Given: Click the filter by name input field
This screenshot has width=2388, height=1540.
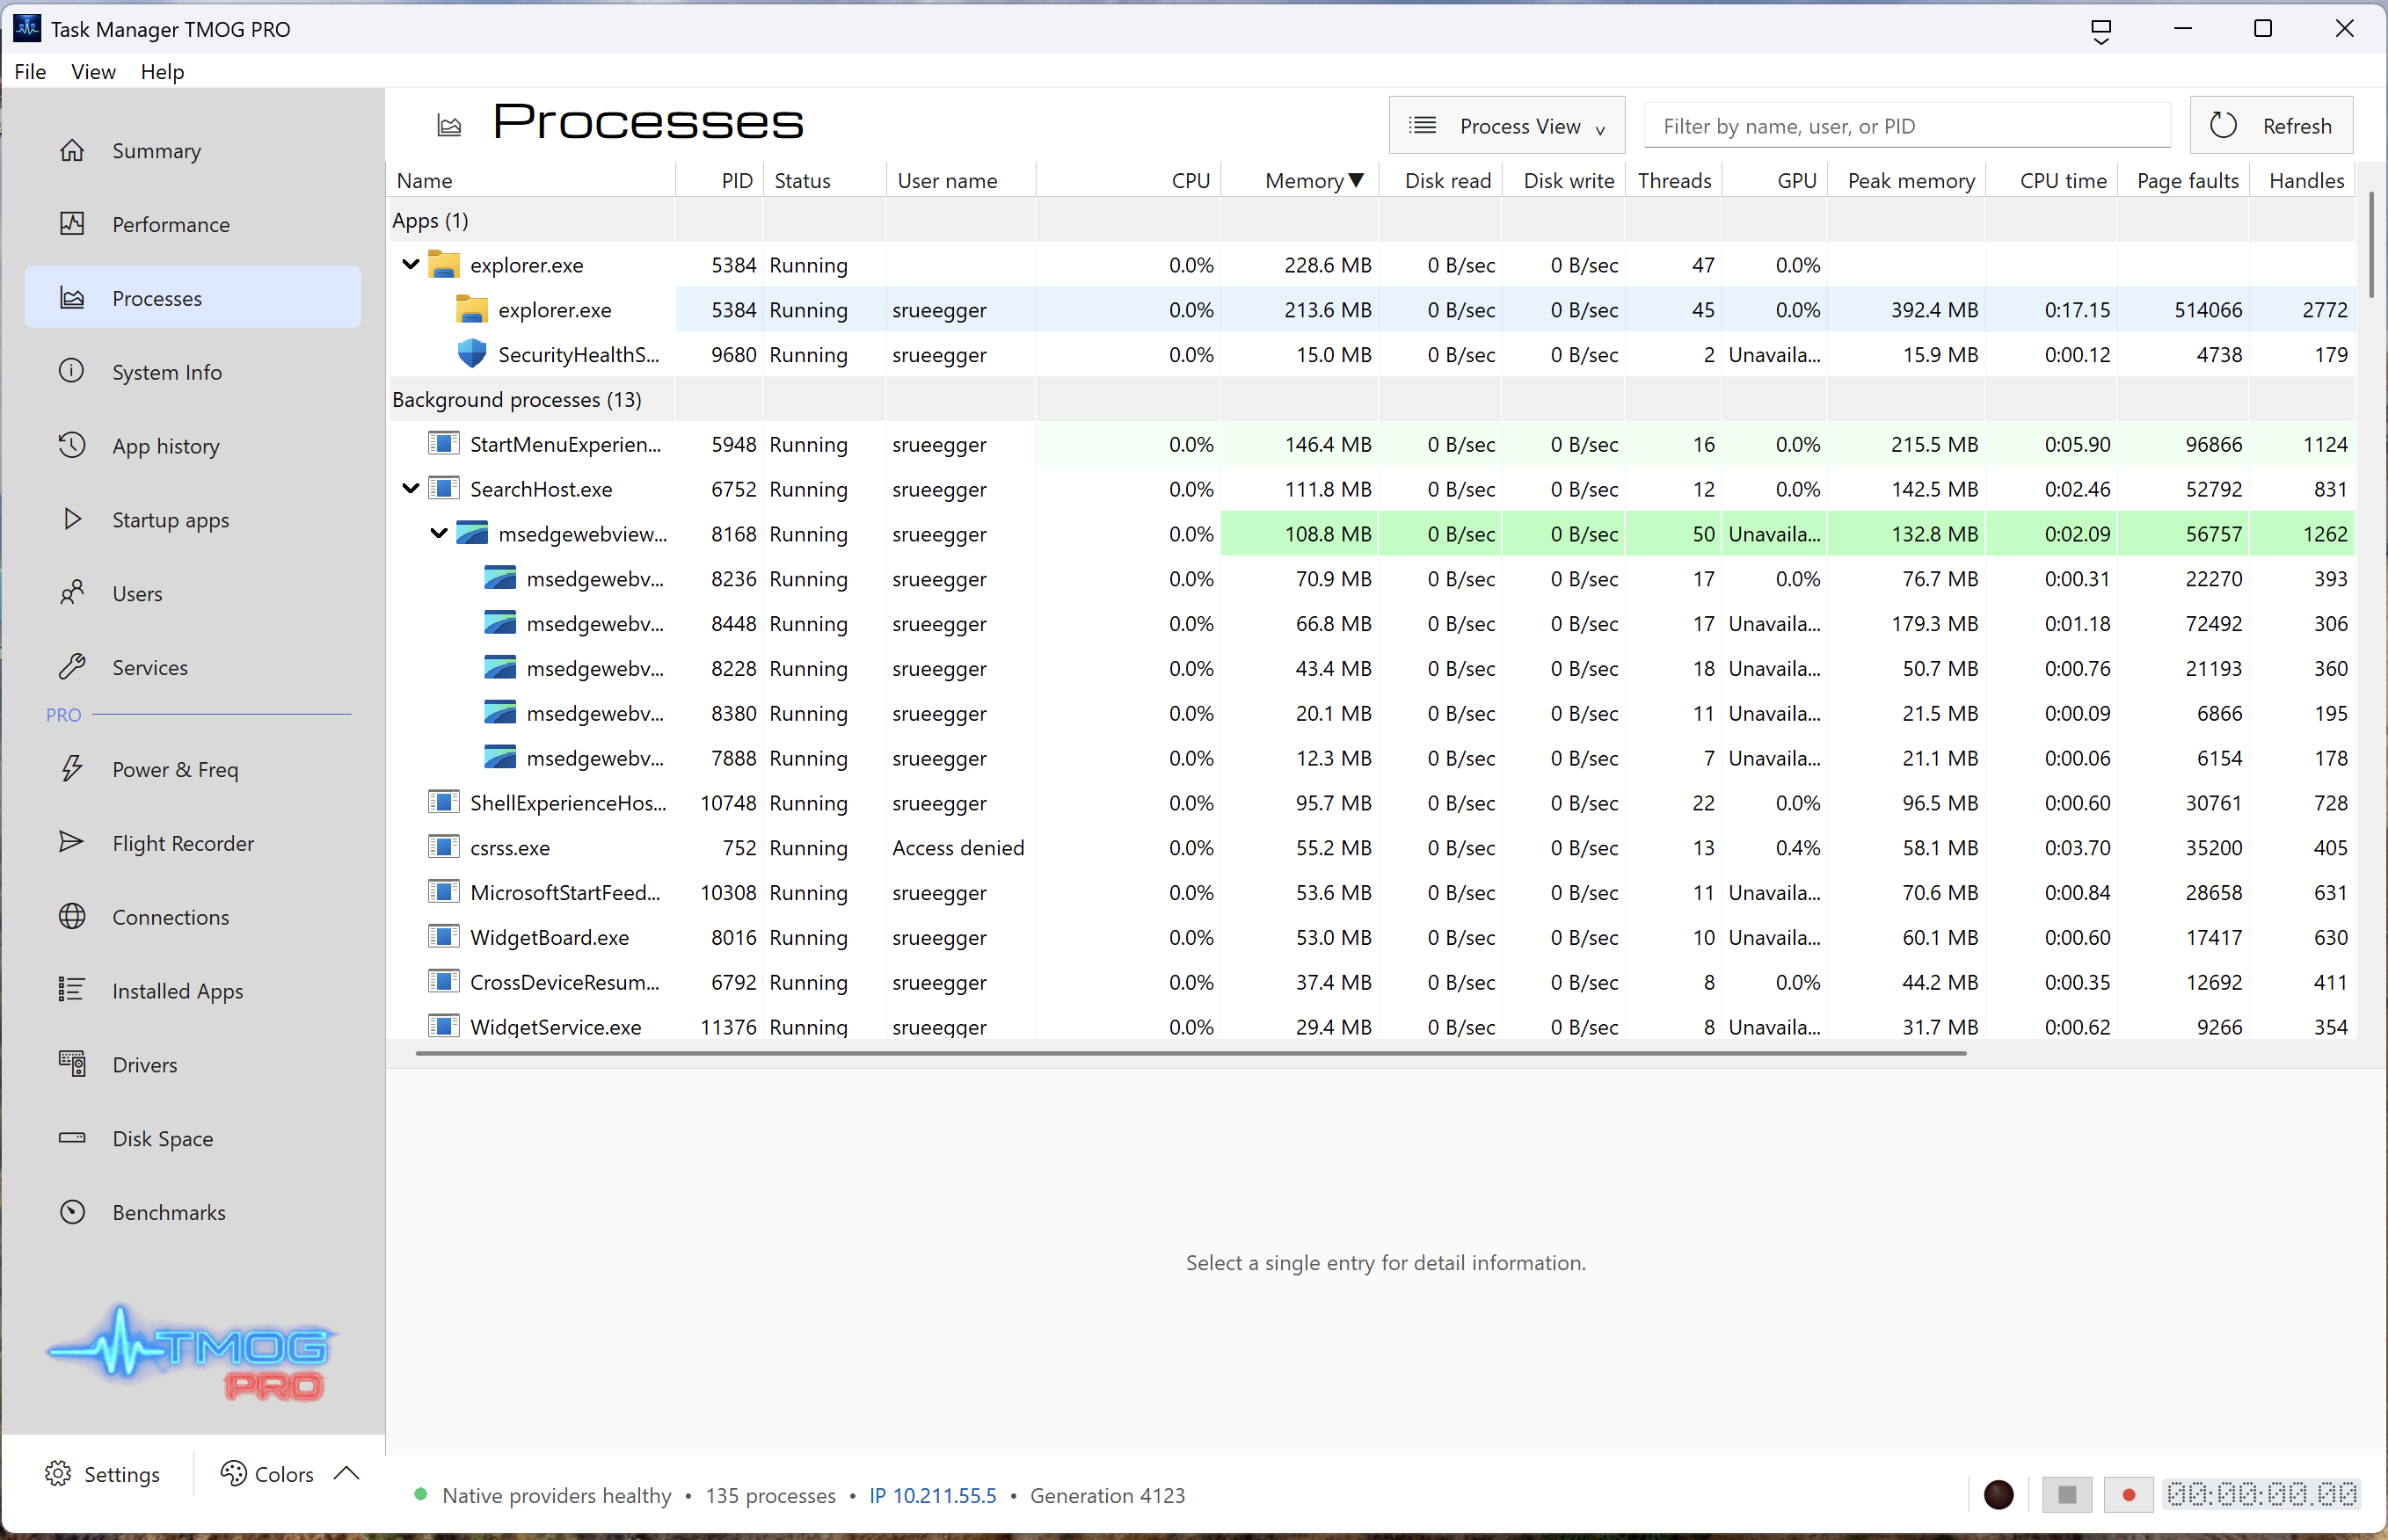Looking at the screenshot, I should point(1907,126).
